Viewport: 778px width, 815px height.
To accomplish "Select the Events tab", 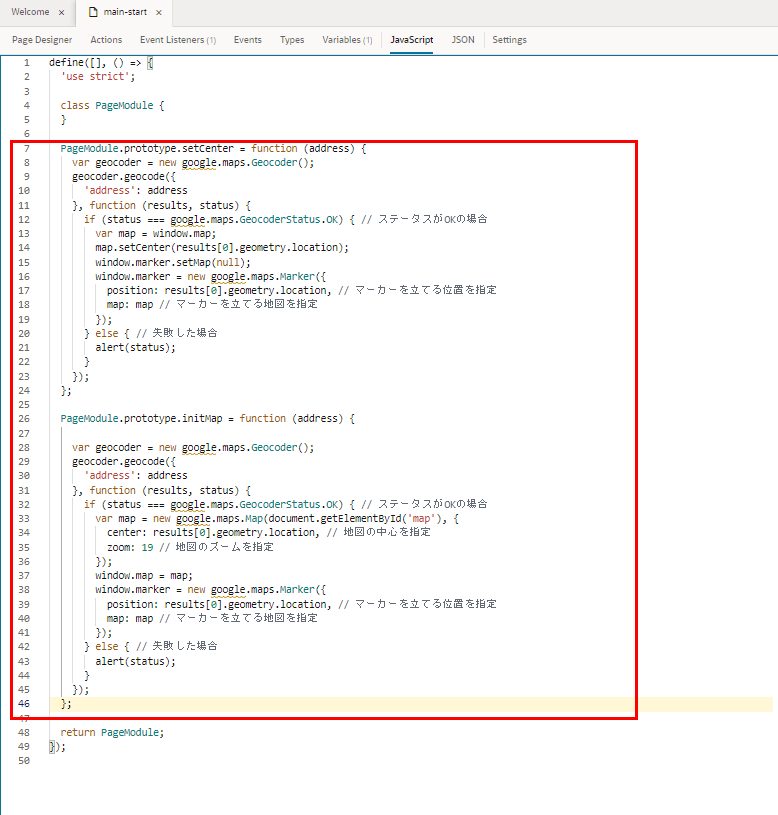I will (x=247, y=40).
